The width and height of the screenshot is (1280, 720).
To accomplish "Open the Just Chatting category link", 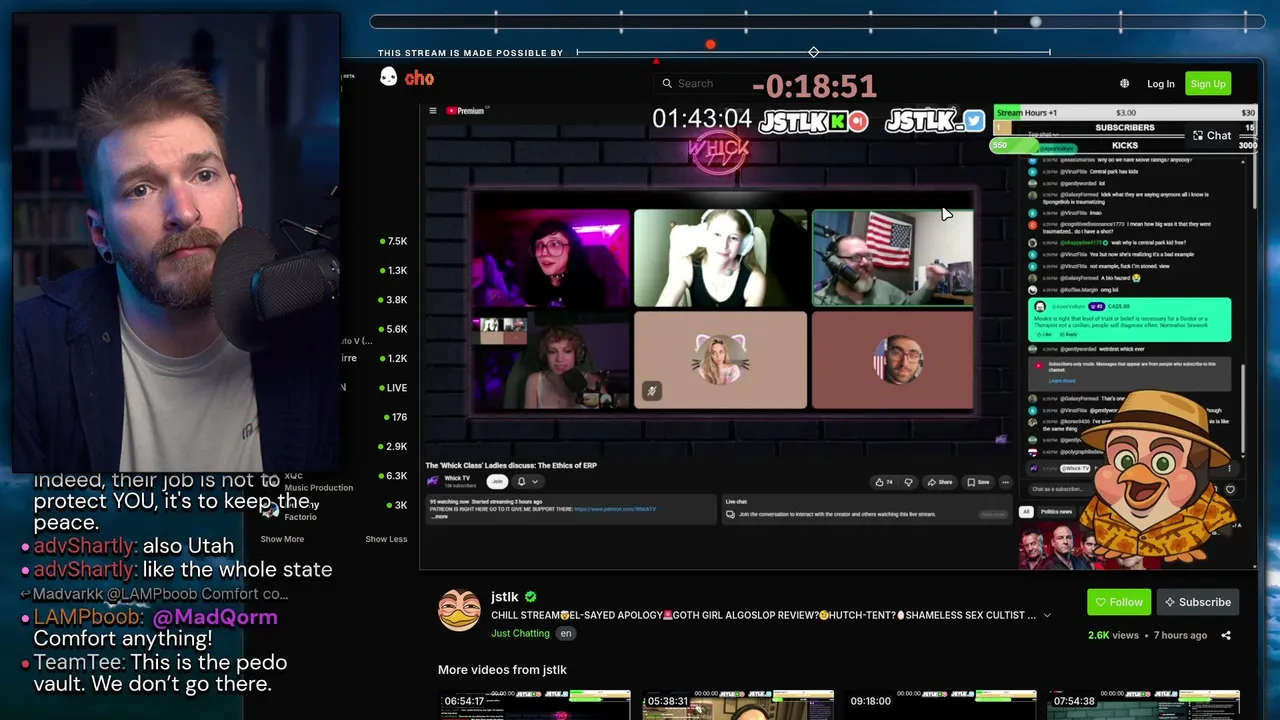I will pos(520,633).
